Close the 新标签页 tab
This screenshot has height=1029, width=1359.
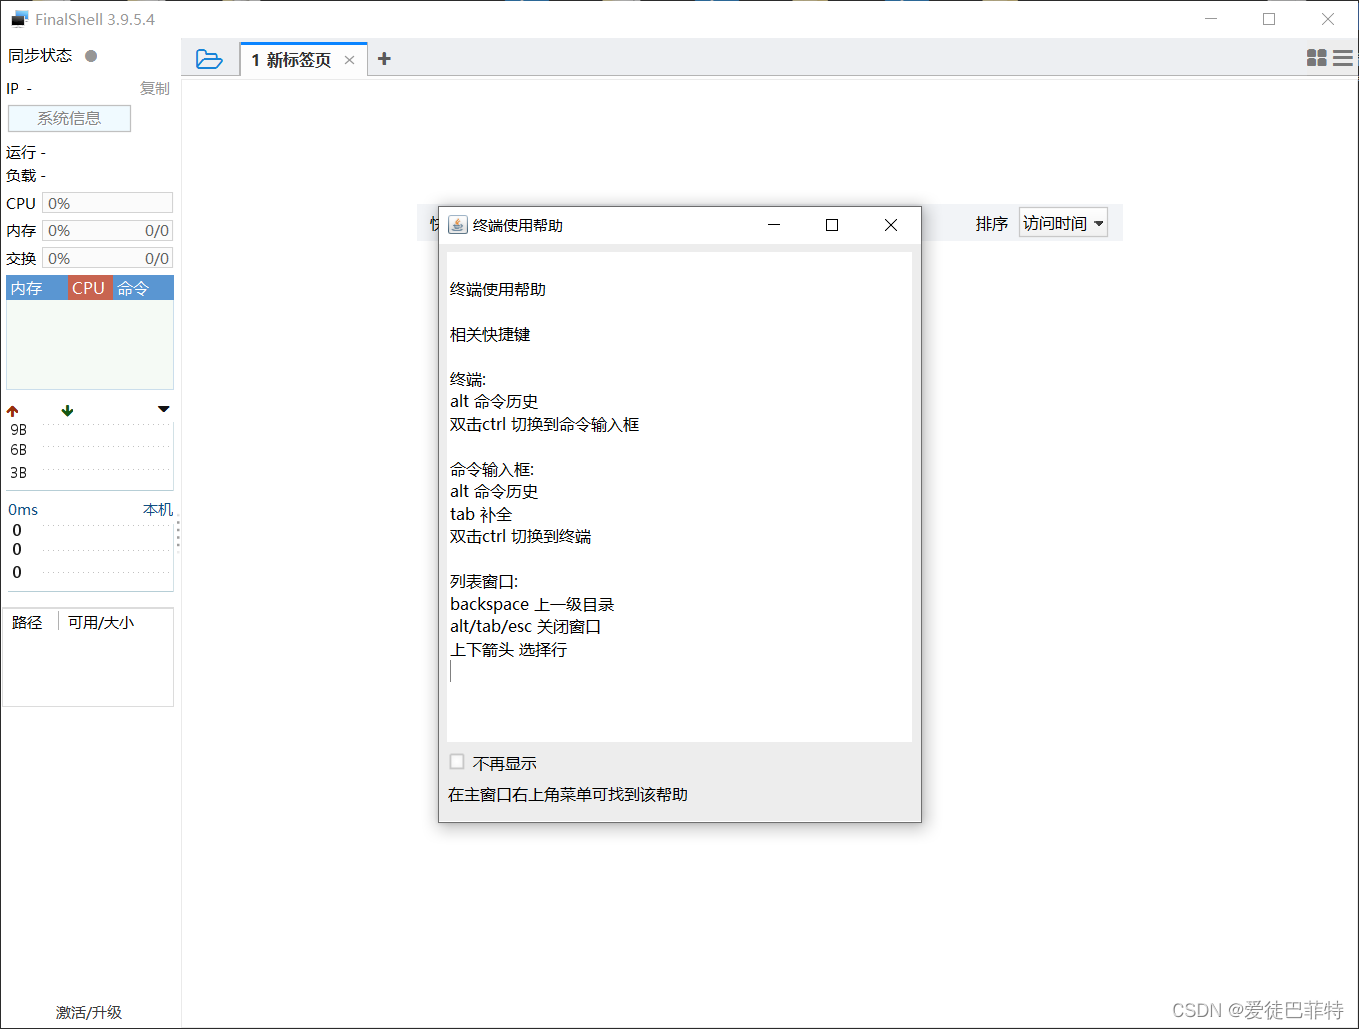click(349, 60)
